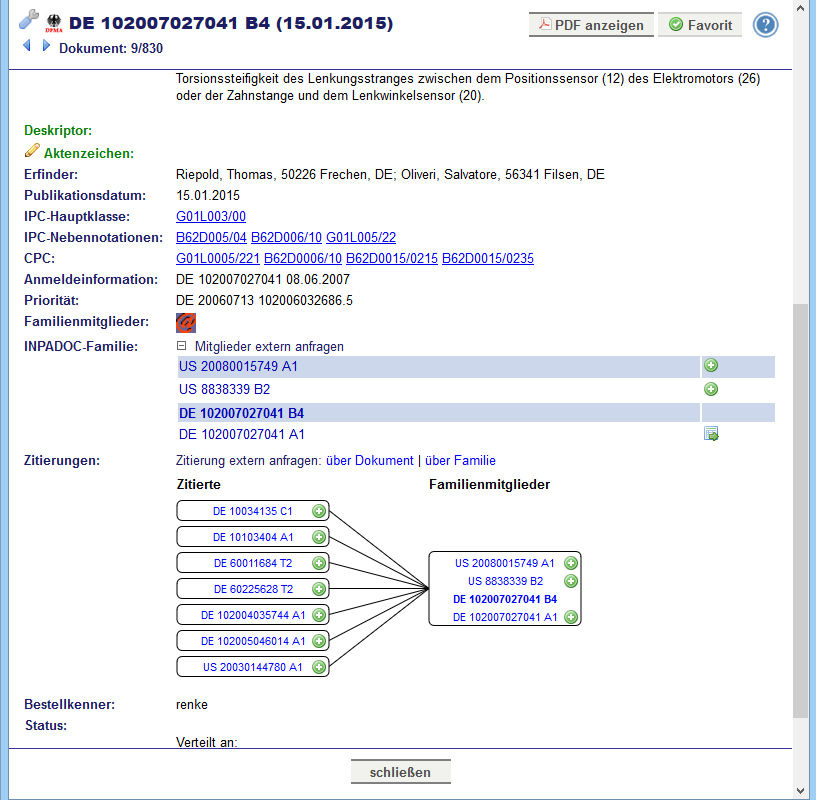
Task: Open CPC link G01L0005/221
Action: tap(218, 259)
